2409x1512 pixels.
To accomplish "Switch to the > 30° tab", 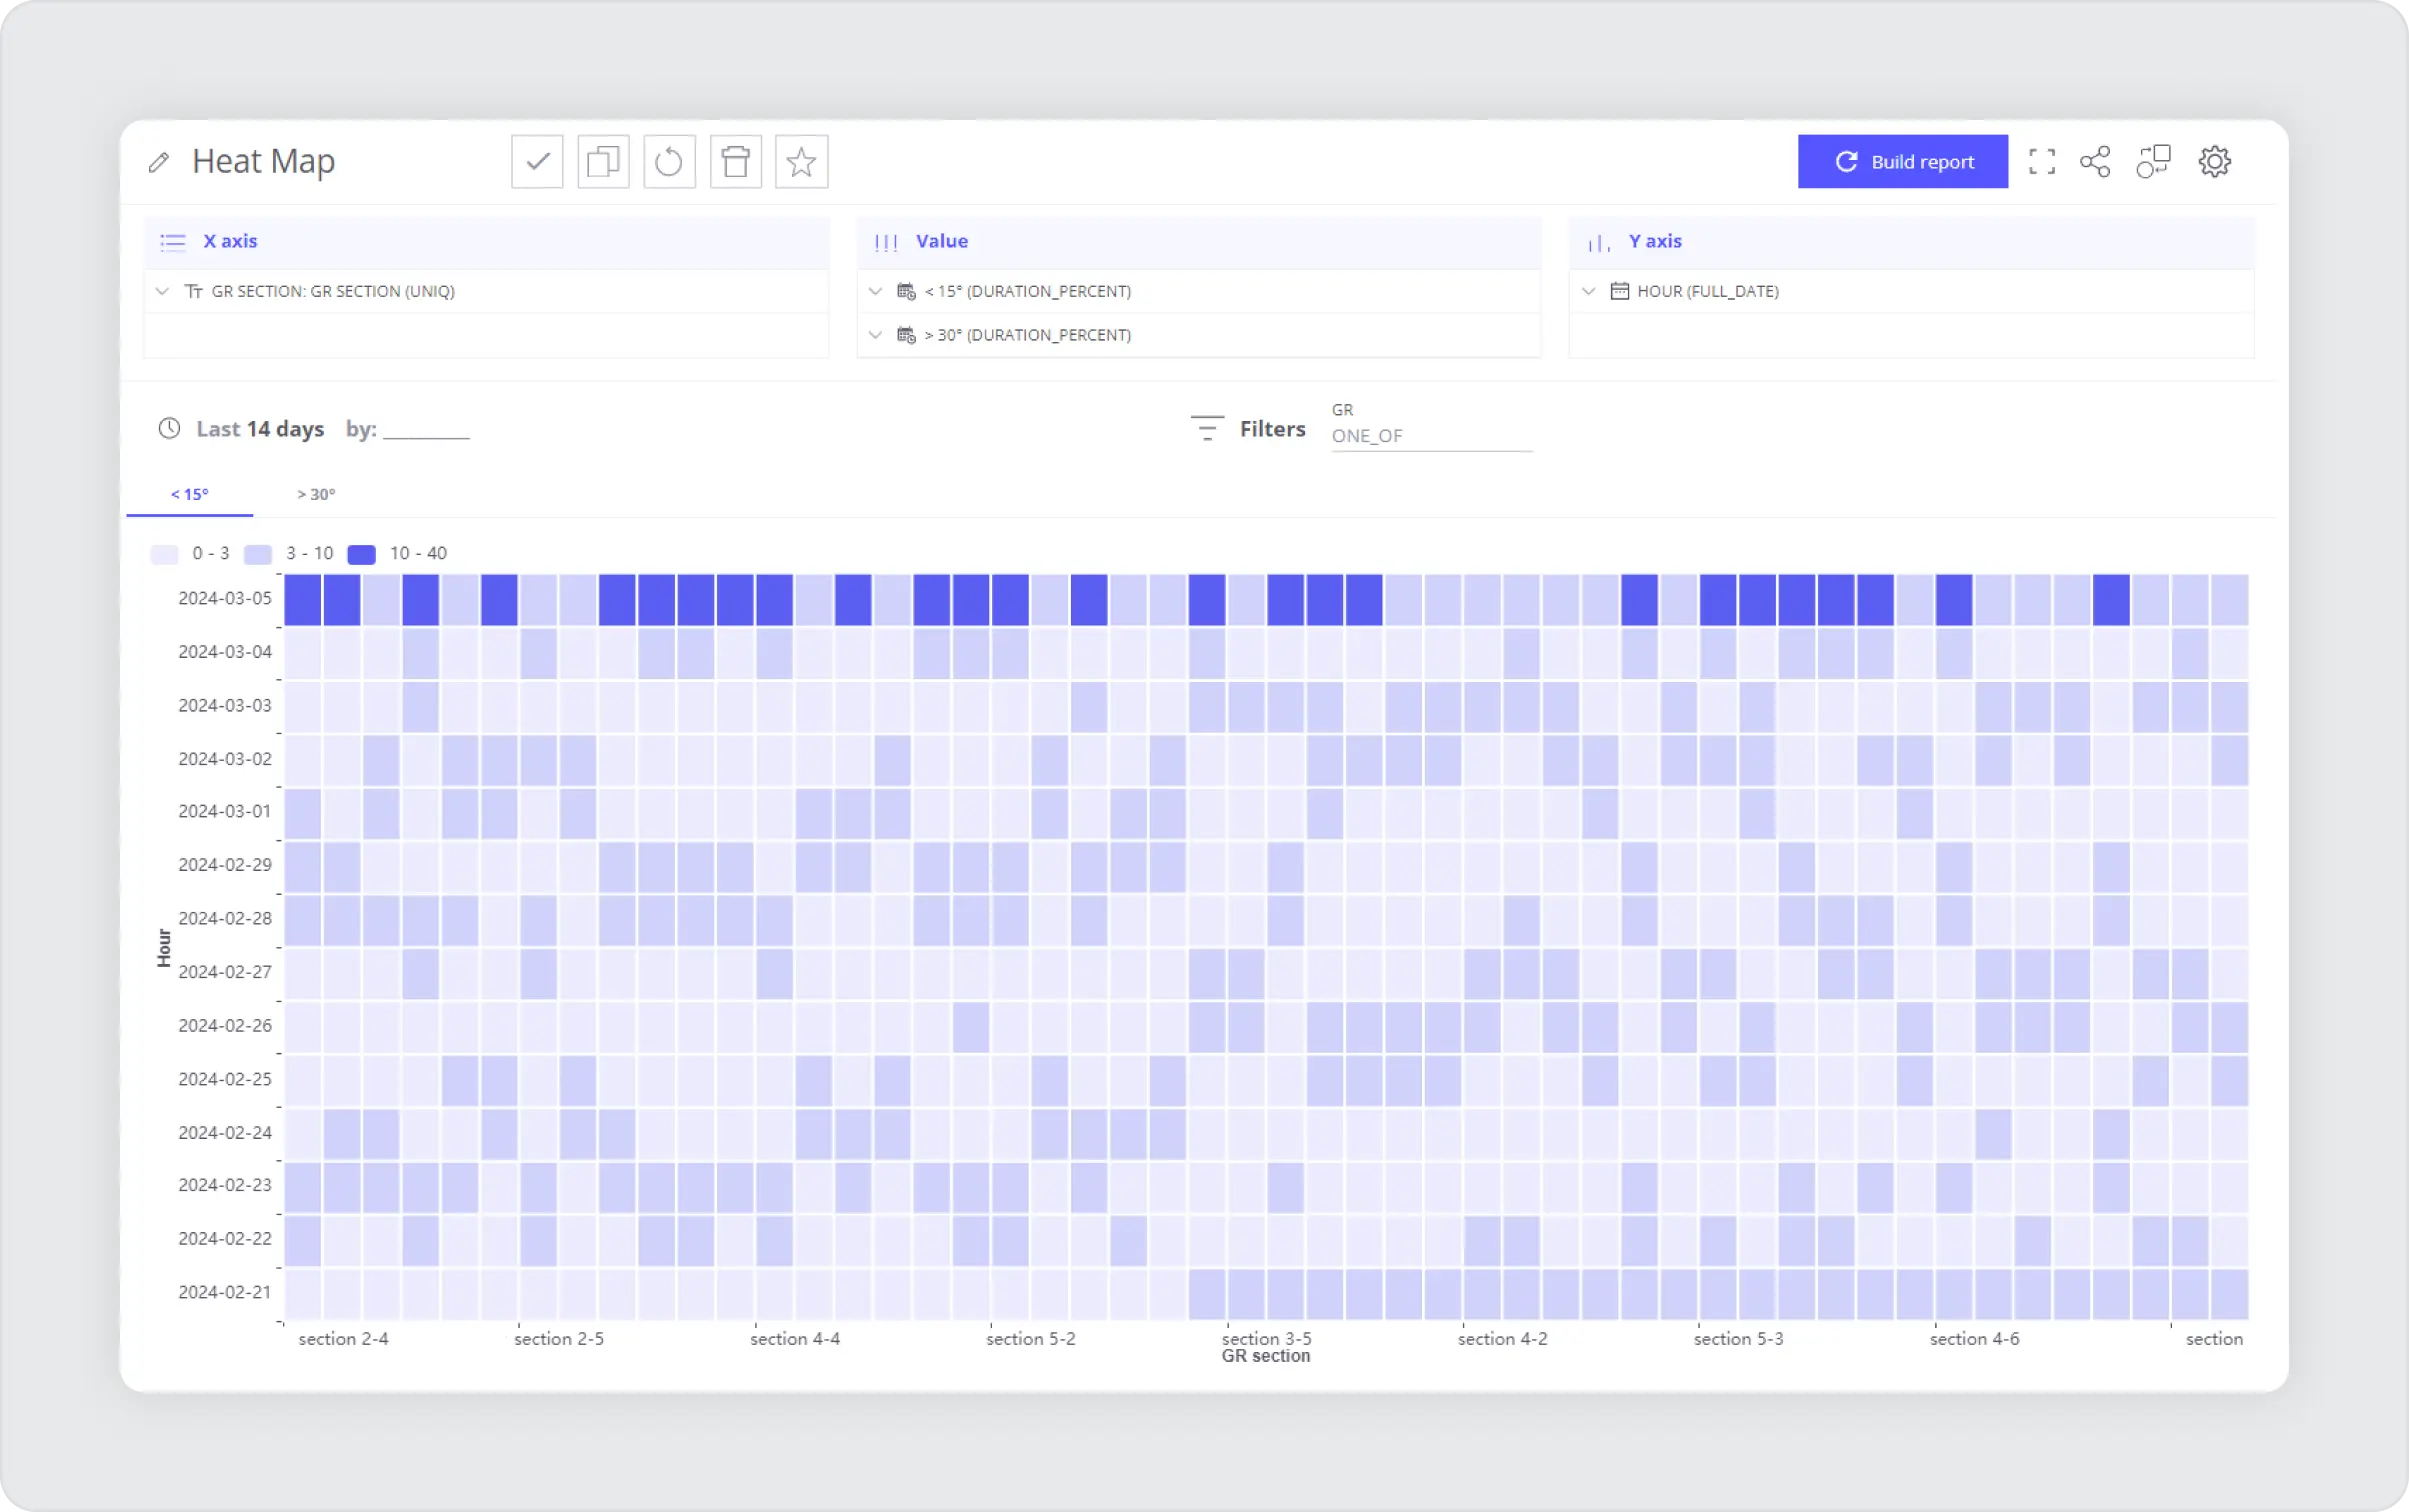I will [316, 493].
